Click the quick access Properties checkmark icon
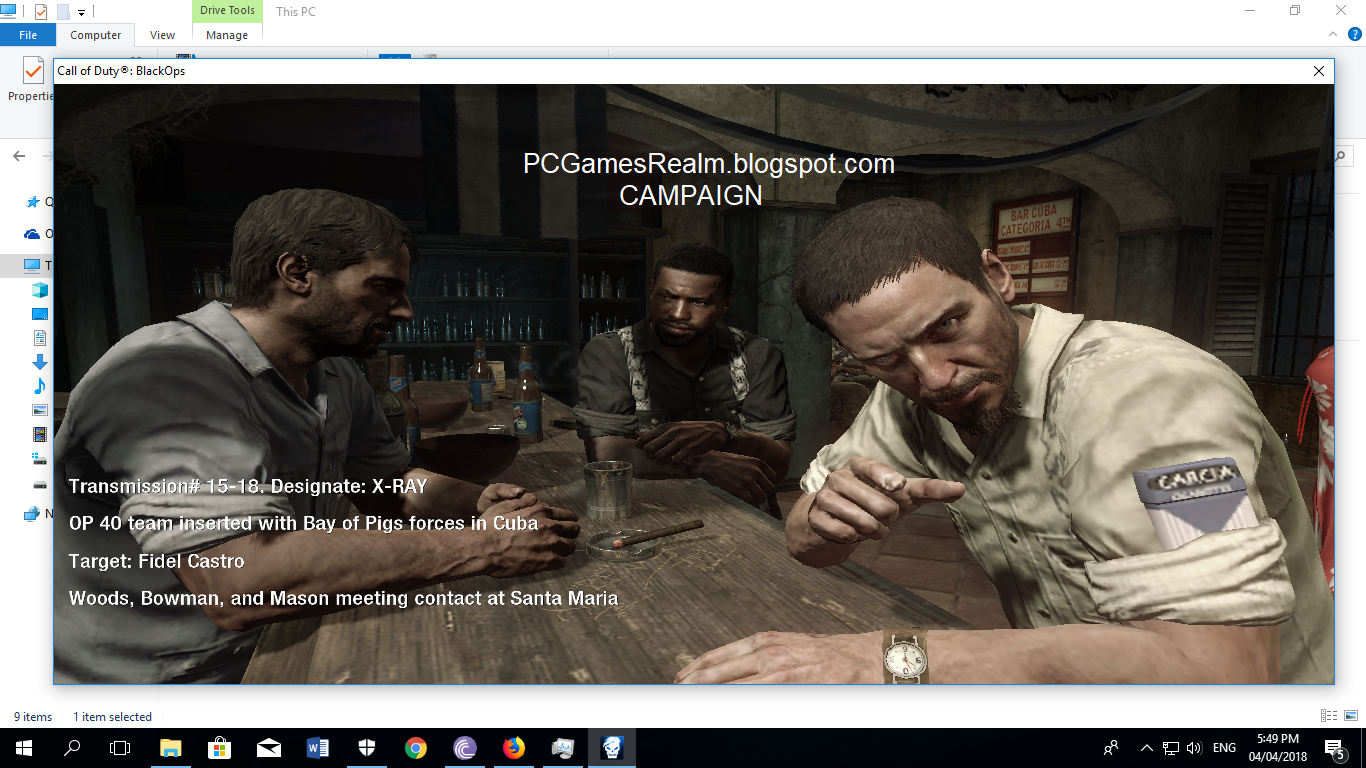This screenshot has height=768, width=1366. click(x=41, y=12)
